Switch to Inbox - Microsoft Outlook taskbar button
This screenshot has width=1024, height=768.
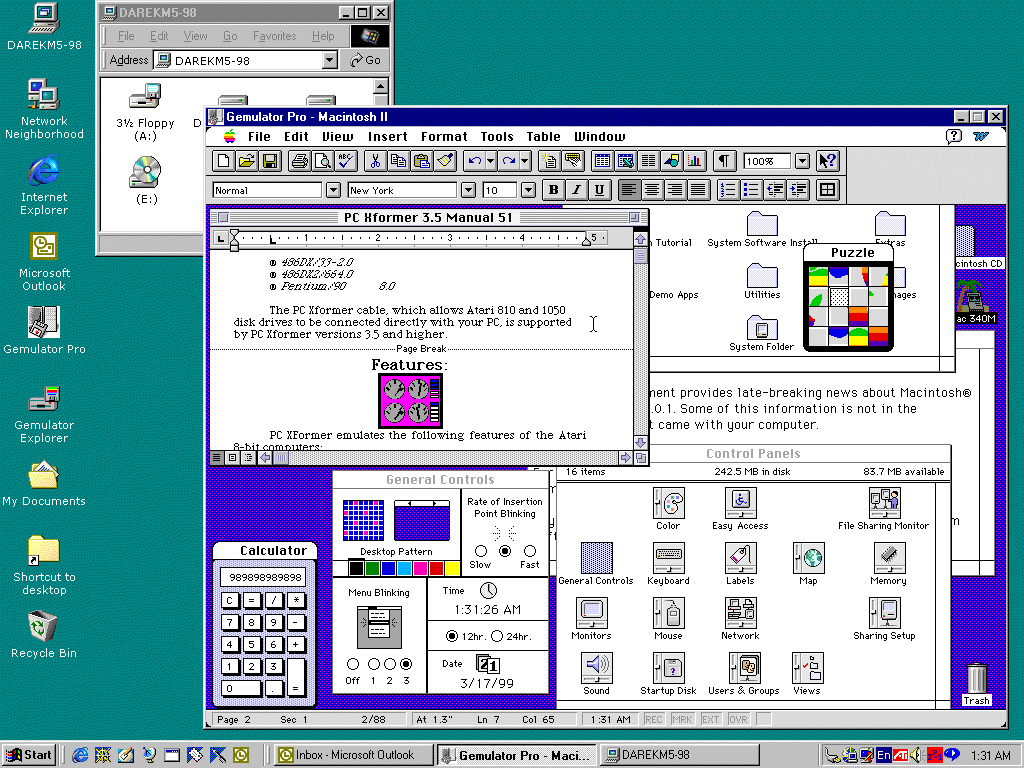(x=353, y=755)
